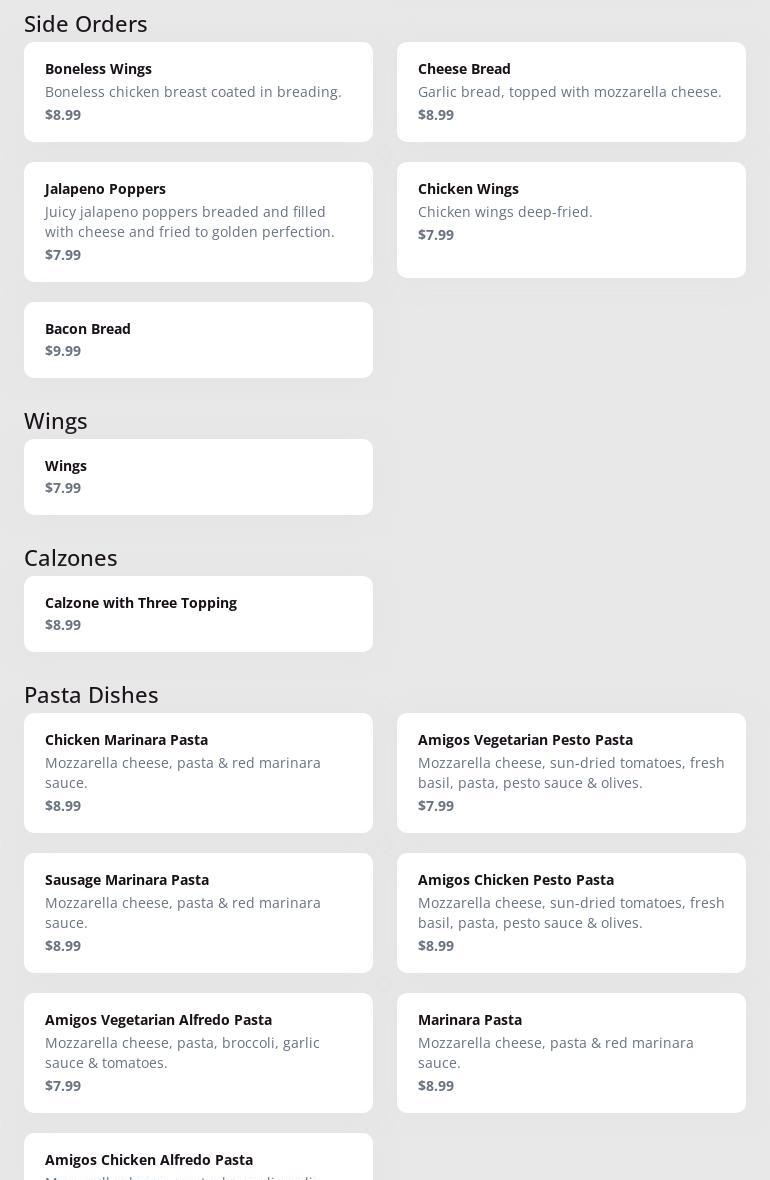Click the Chicken Wings item

[x=571, y=219]
